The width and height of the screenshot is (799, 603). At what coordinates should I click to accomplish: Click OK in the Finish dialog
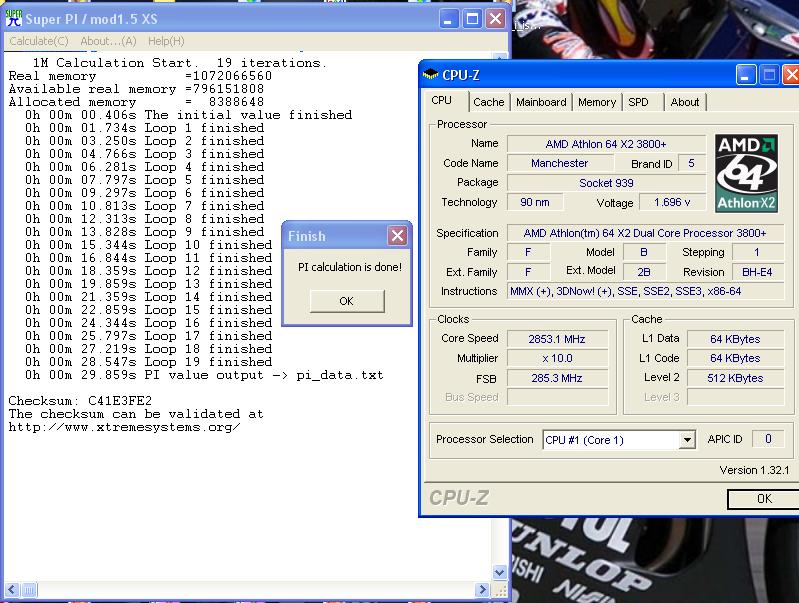point(347,301)
